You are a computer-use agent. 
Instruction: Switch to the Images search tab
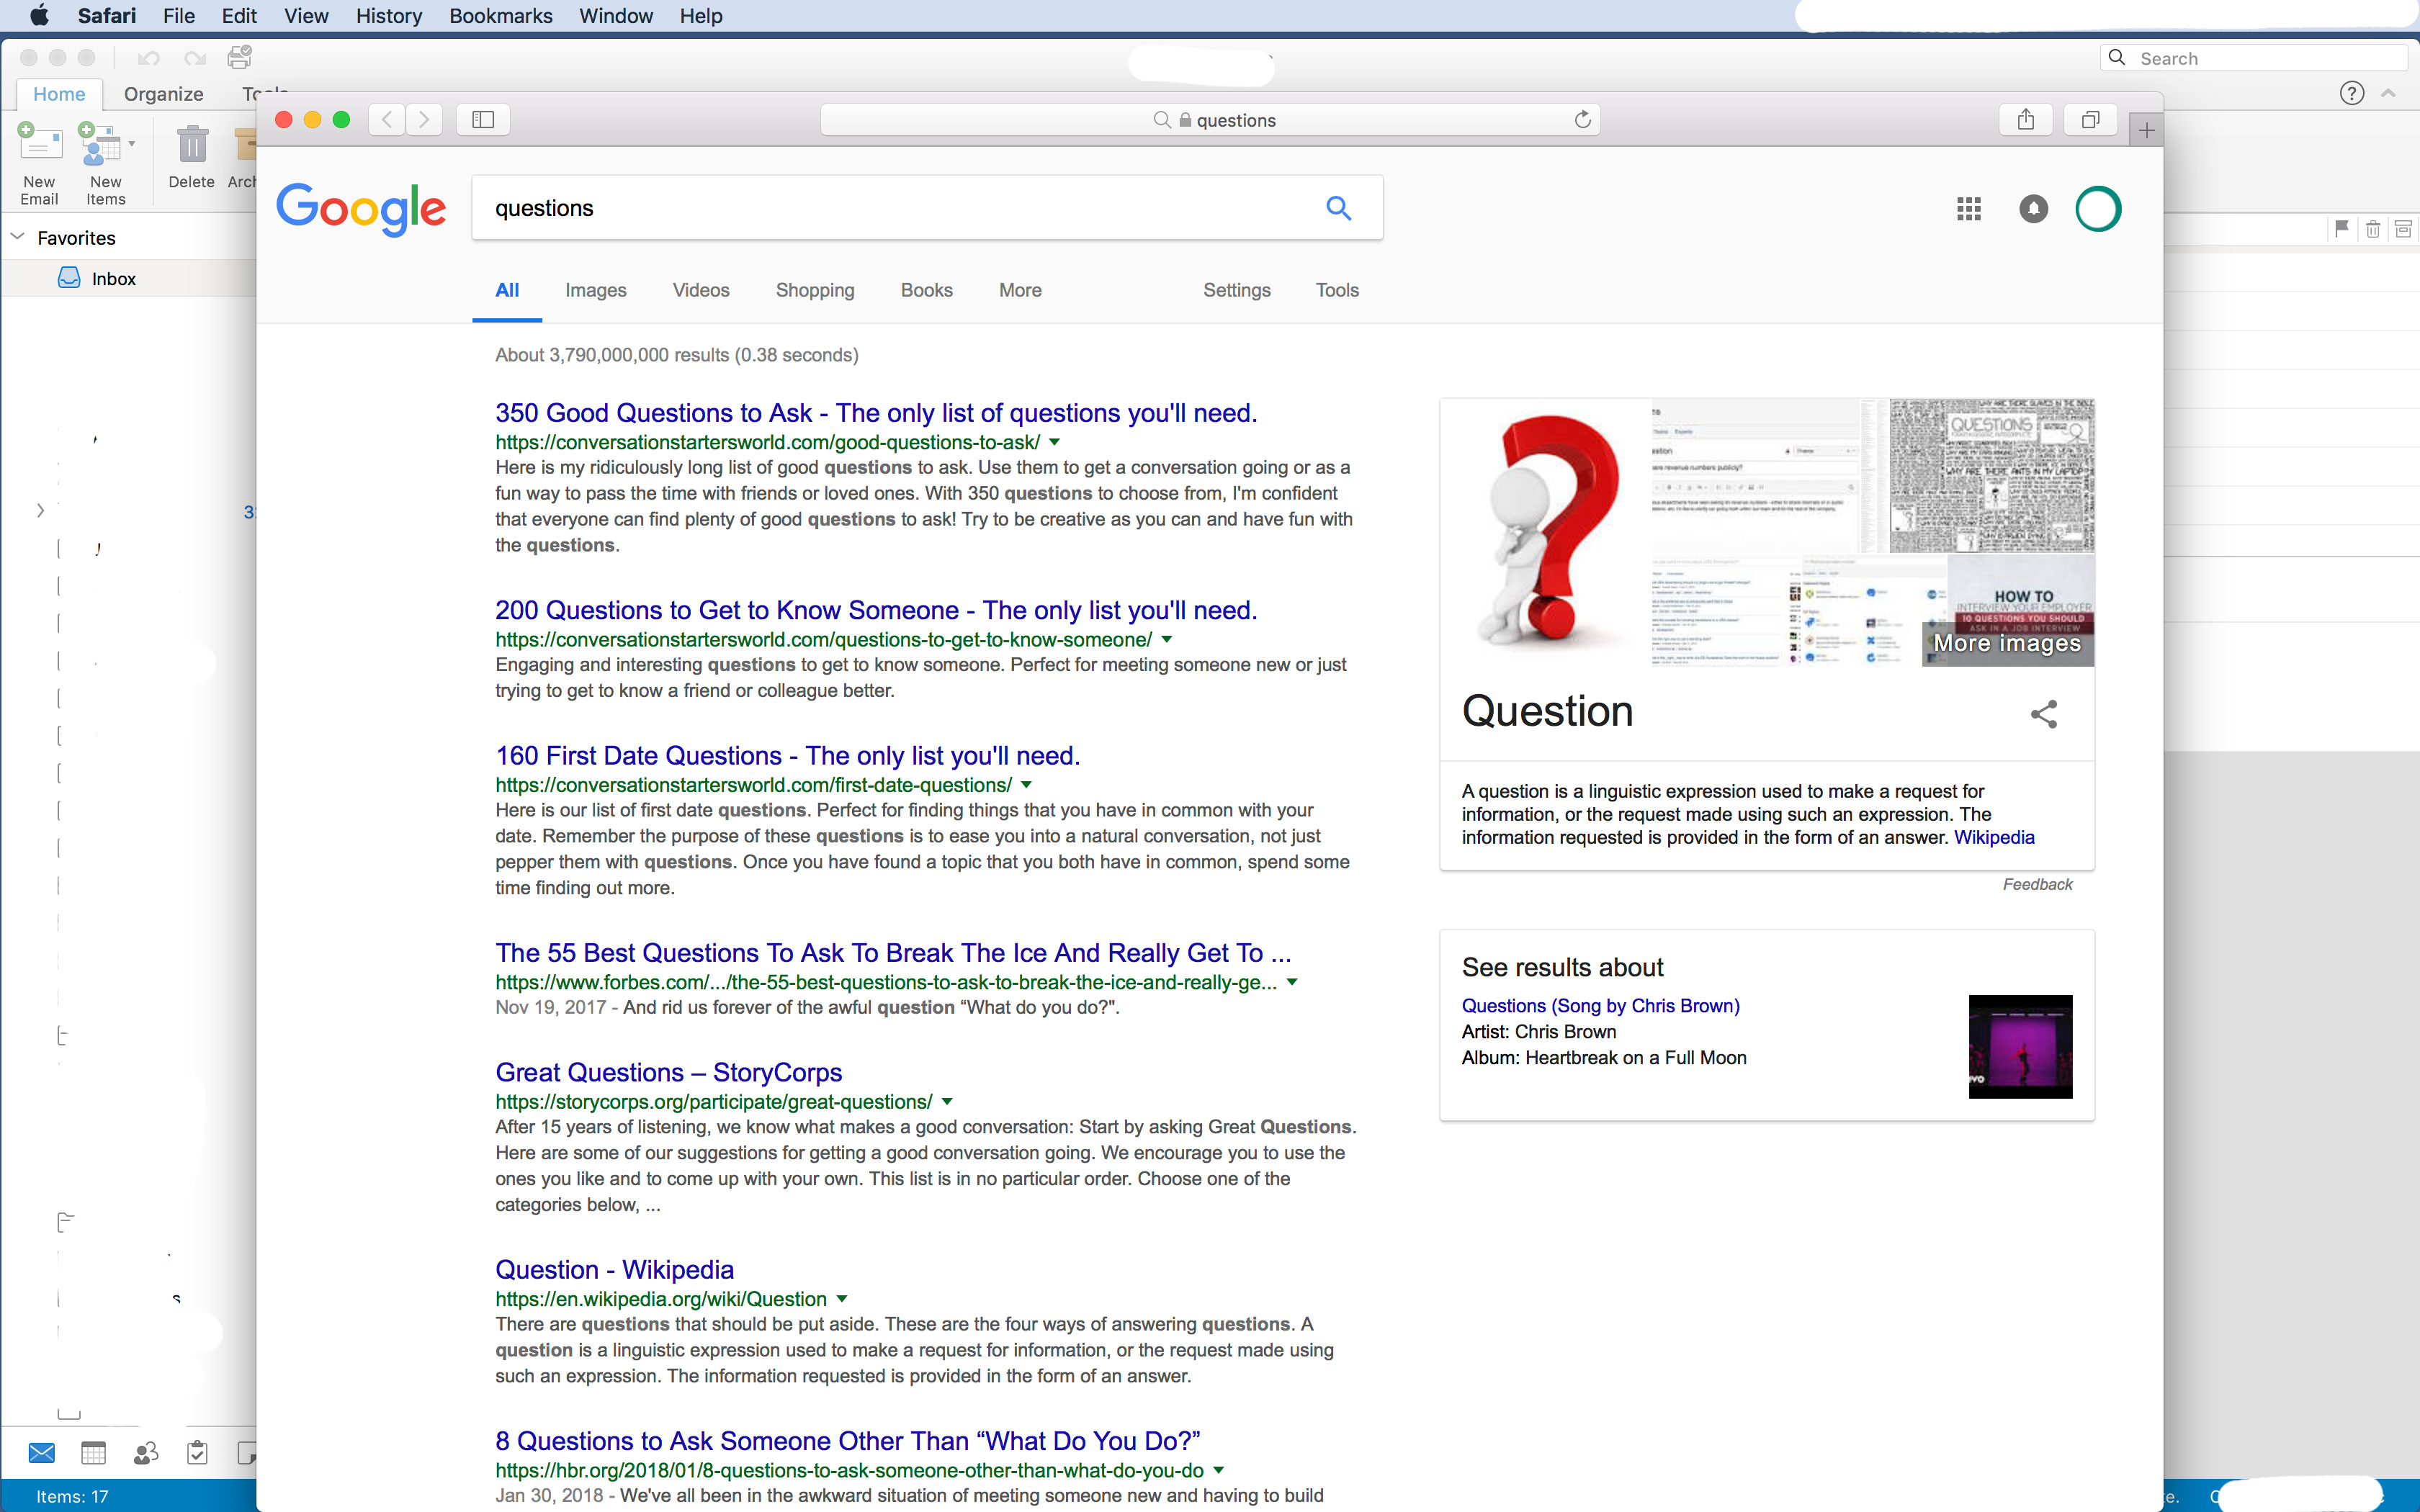[x=595, y=290]
